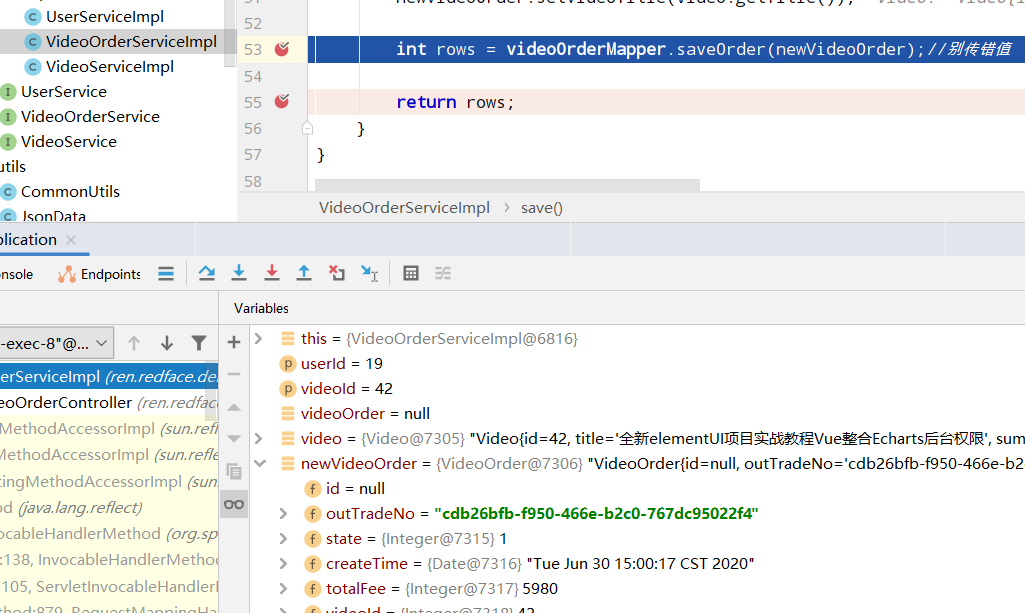This screenshot has height=613, width=1025.
Task: Click the Run to Cursor icon
Action: click(x=369, y=272)
